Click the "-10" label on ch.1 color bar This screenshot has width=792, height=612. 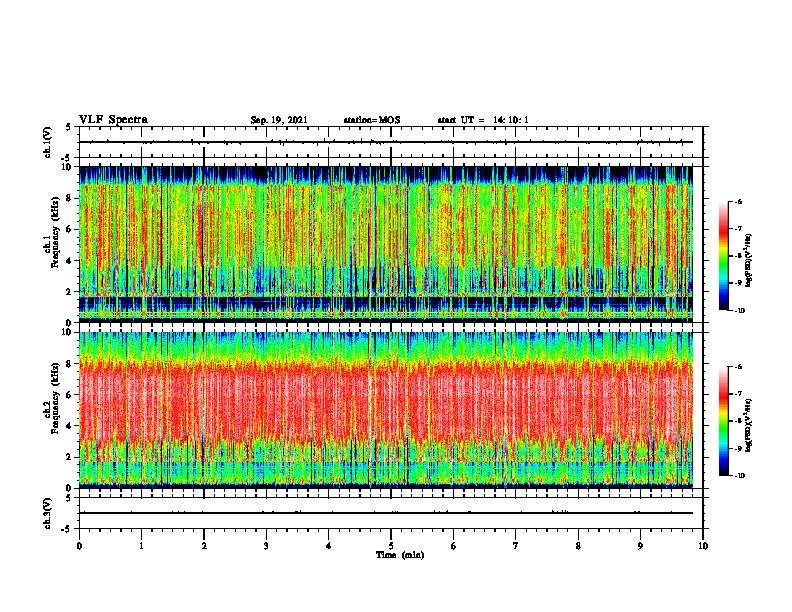[740, 311]
